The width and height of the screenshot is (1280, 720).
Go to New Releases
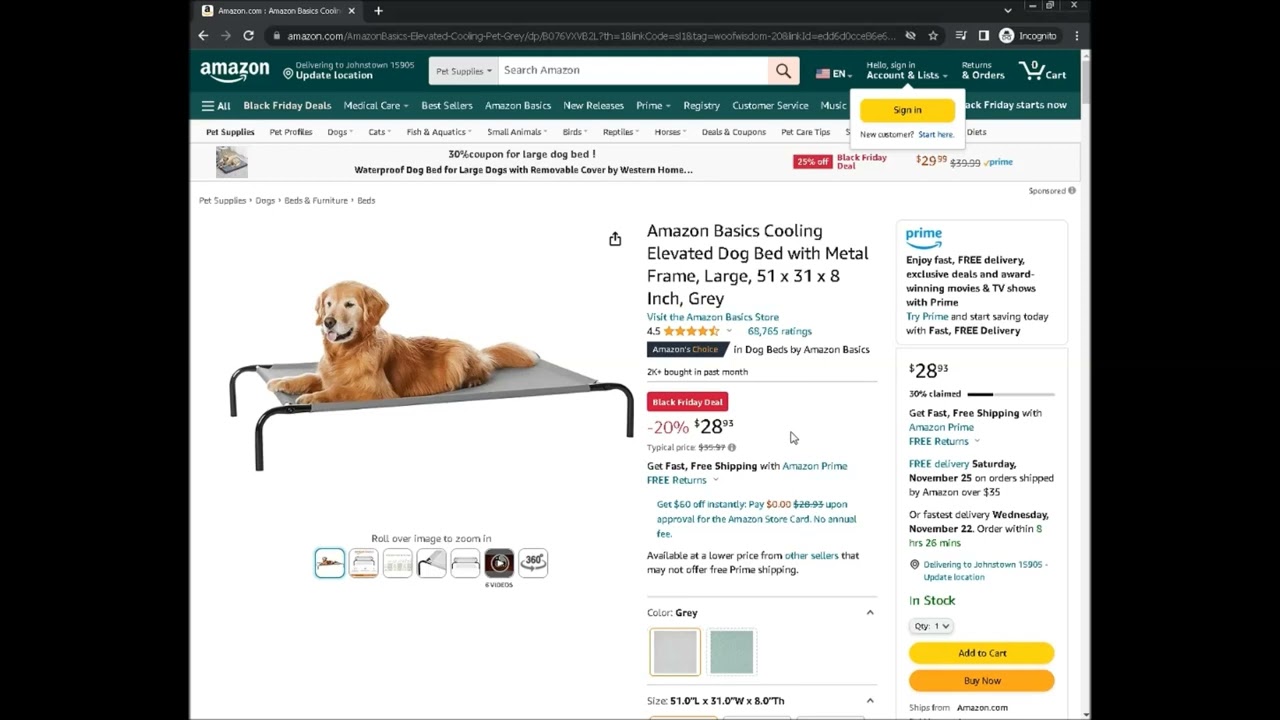[x=593, y=106]
